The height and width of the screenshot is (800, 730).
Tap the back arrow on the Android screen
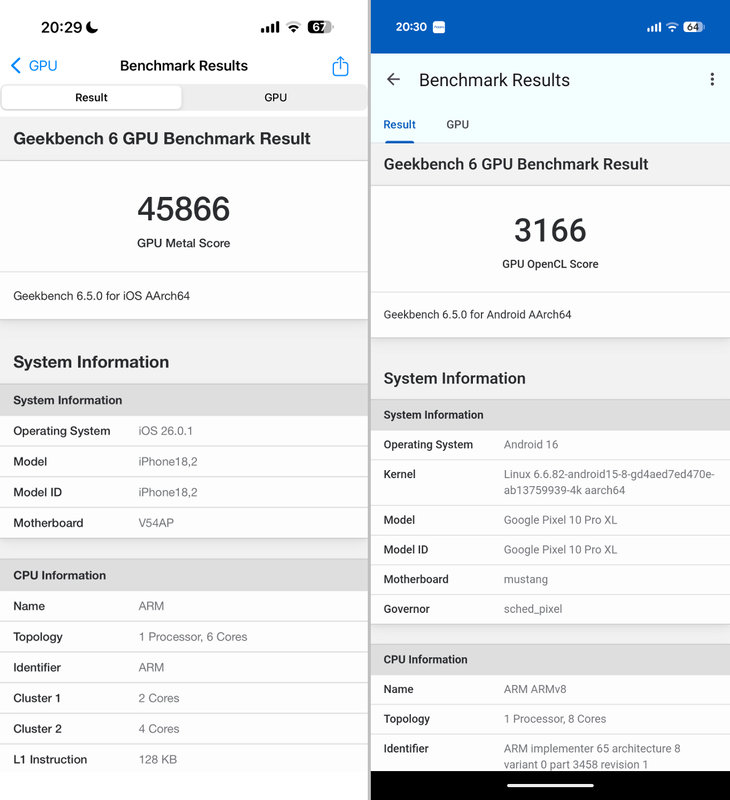(x=393, y=80)
